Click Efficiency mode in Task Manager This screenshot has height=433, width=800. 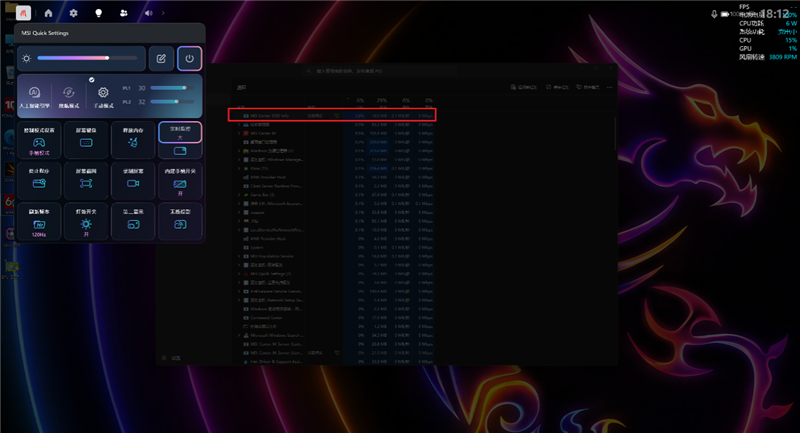(588, 87)
